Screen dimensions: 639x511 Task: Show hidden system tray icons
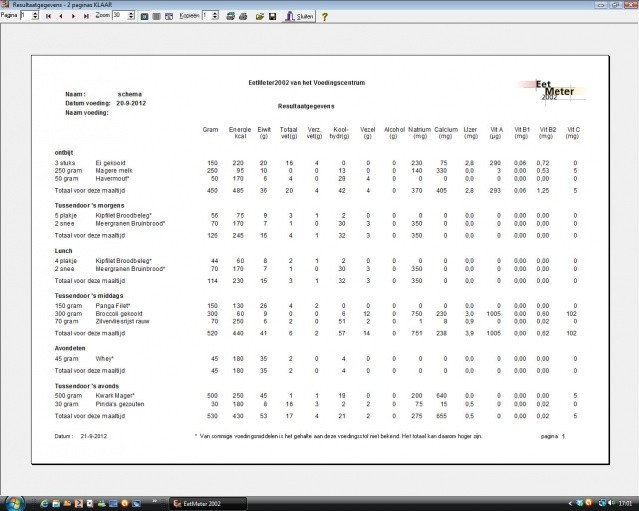[x=570, y=504]
